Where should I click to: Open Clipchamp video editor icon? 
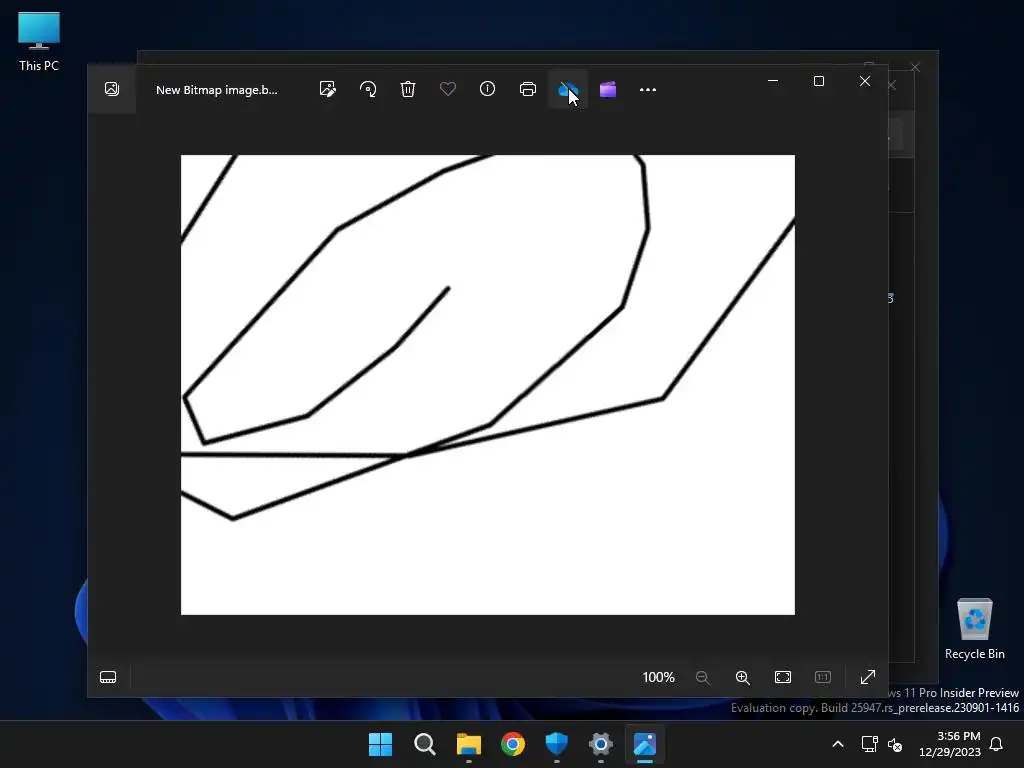[608, 89]
